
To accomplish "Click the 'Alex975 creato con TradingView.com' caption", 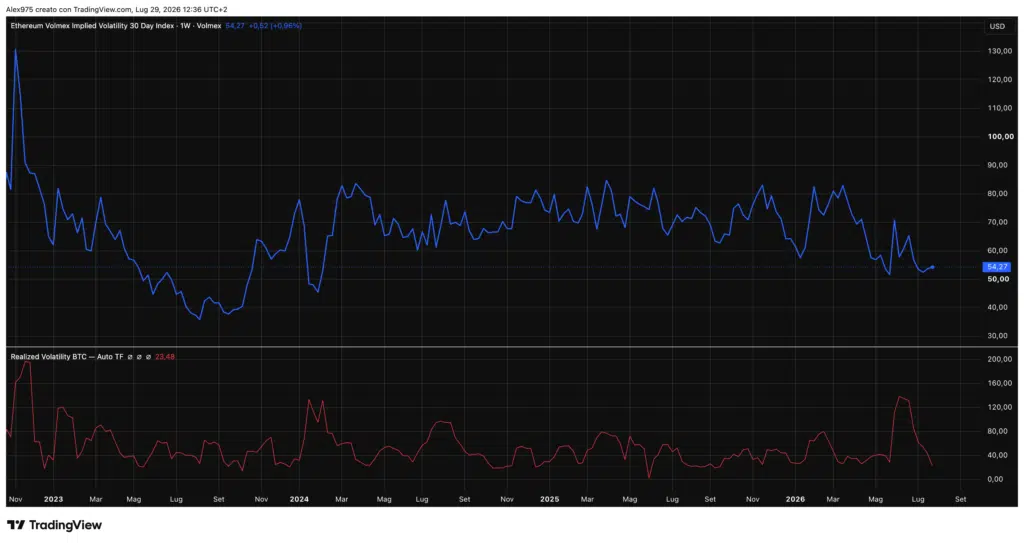I will [x=69, y=10].
